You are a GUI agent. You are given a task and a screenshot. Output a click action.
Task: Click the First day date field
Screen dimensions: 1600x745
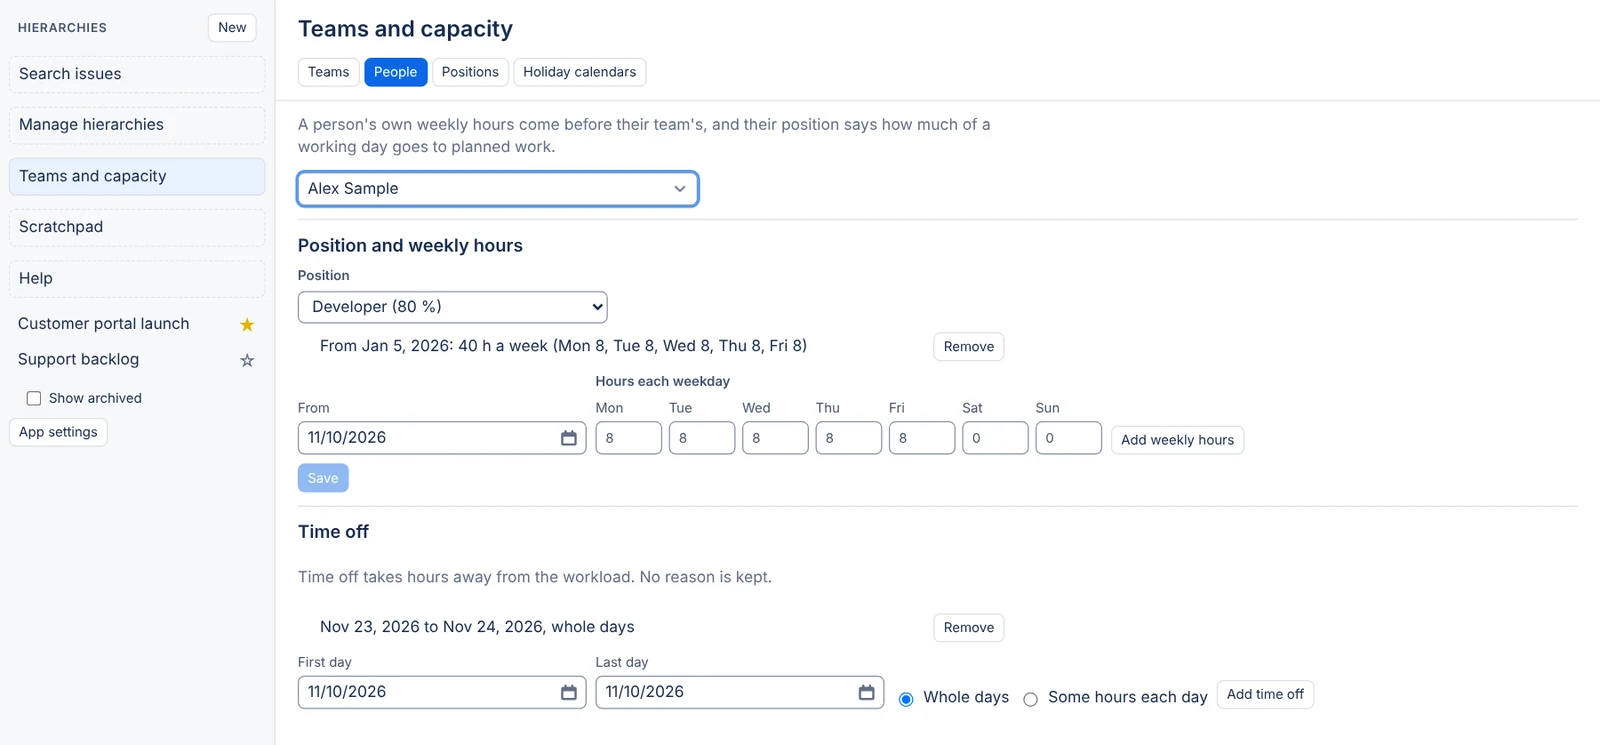coord(442,692)
